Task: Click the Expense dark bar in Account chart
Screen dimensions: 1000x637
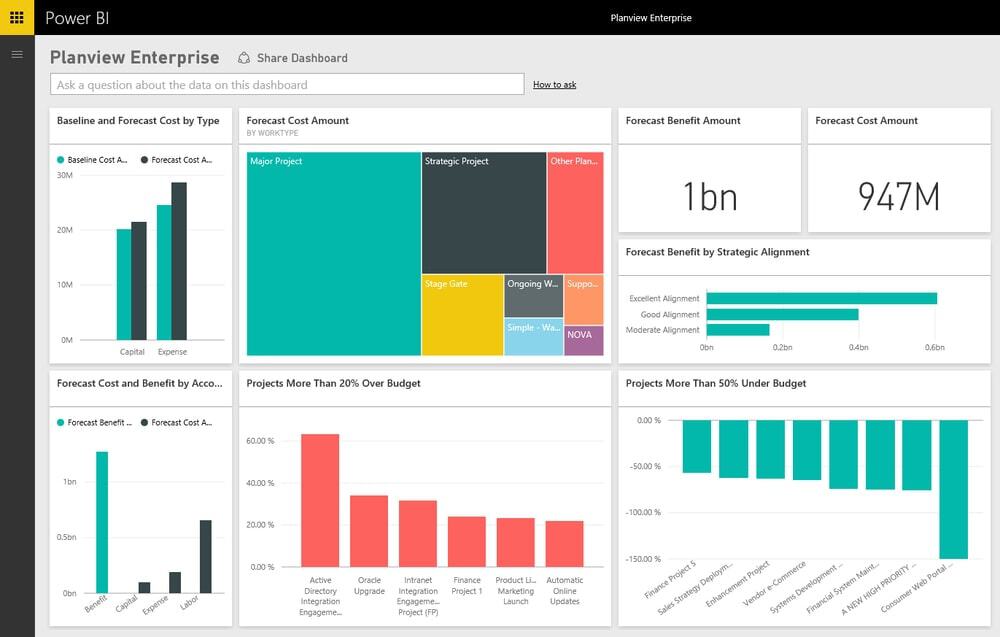Action: tap(175, 582)
